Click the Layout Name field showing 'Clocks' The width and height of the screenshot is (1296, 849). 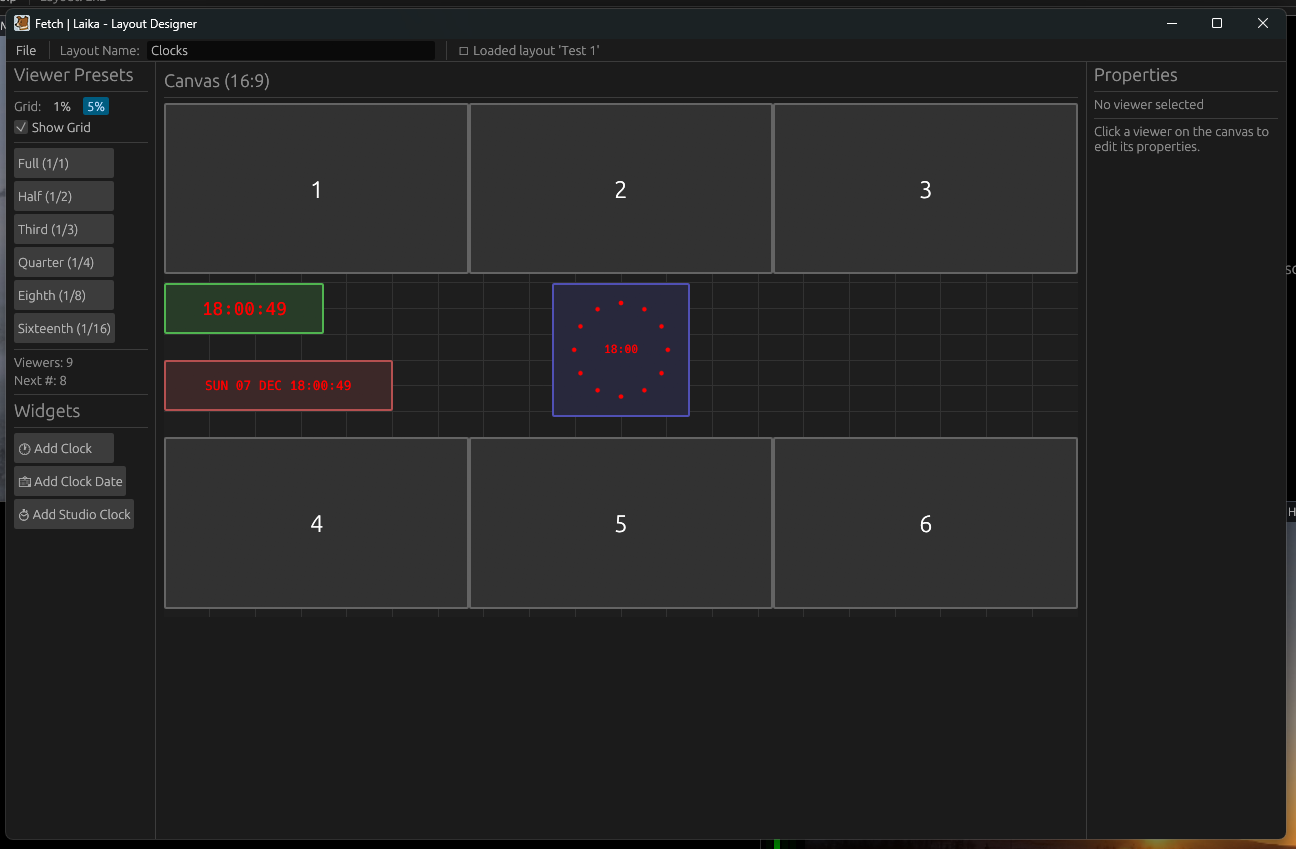pos(290,50)
